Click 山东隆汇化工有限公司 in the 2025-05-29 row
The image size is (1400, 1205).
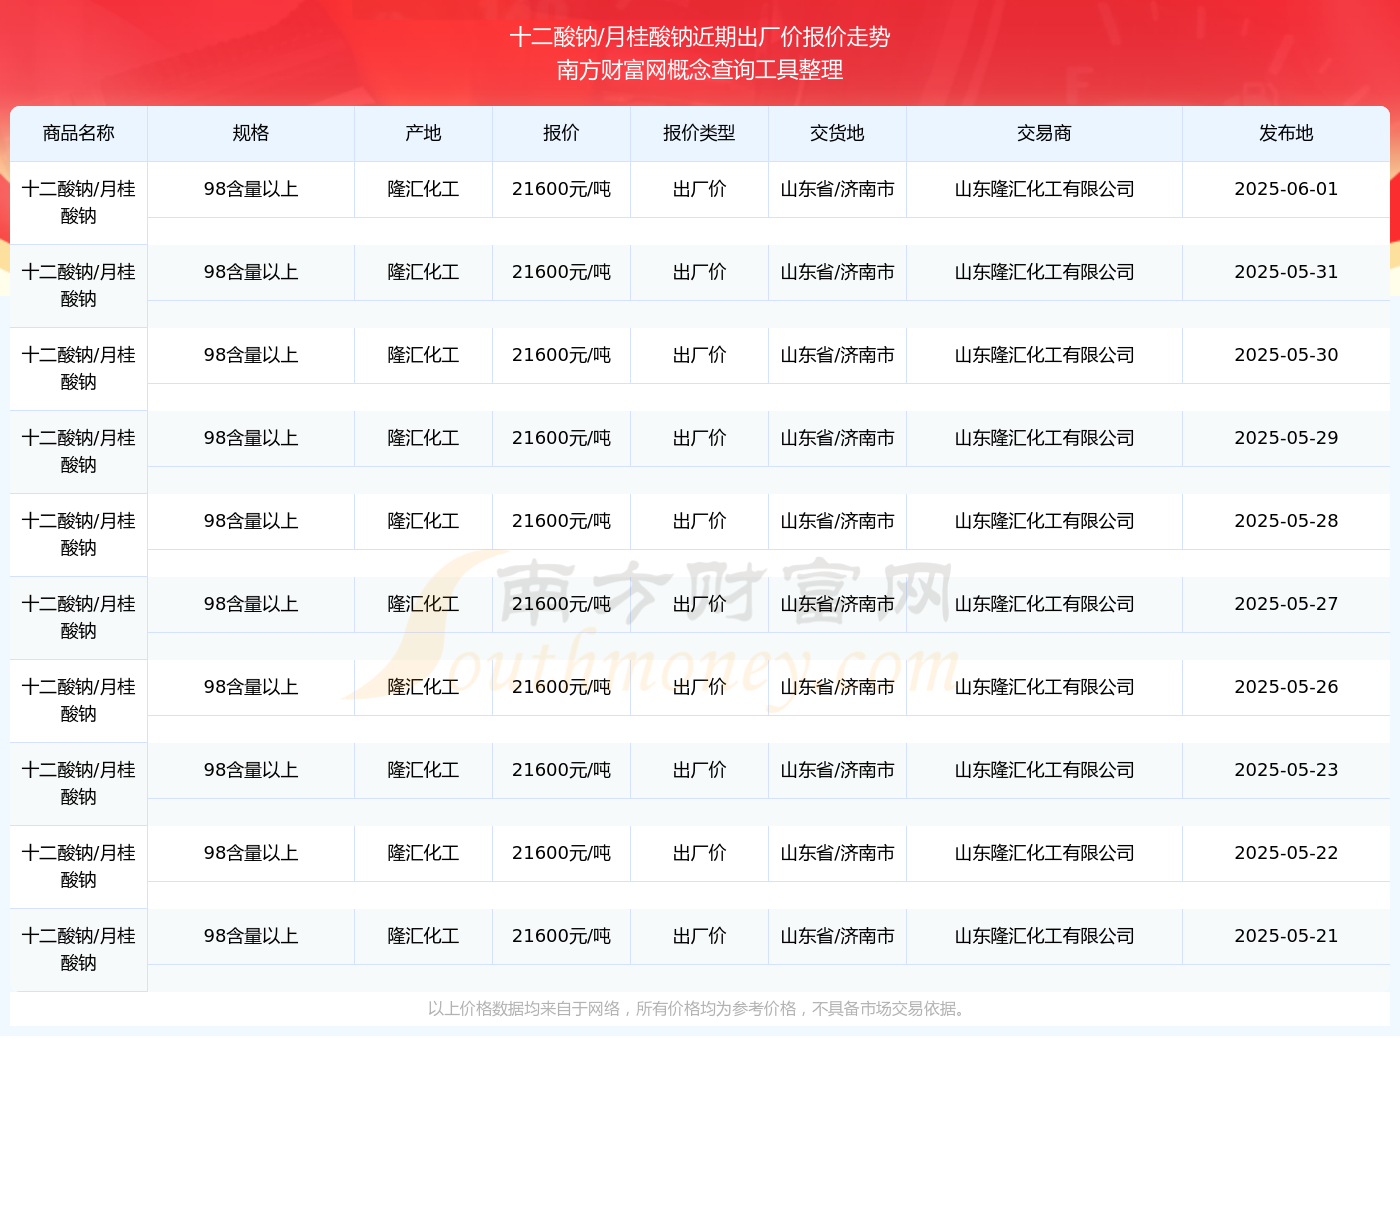(1045, 438)
